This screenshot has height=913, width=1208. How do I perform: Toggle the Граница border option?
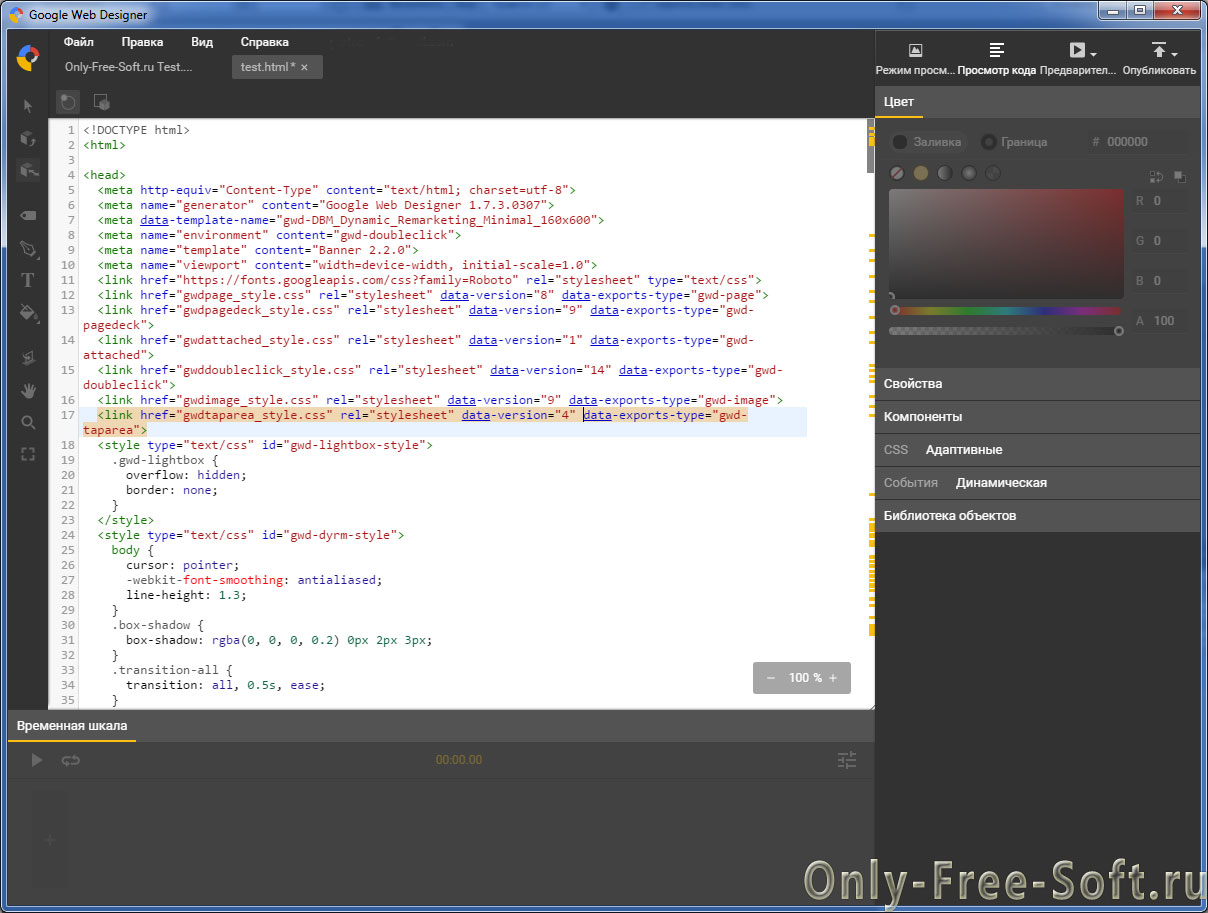(1014, 142)
